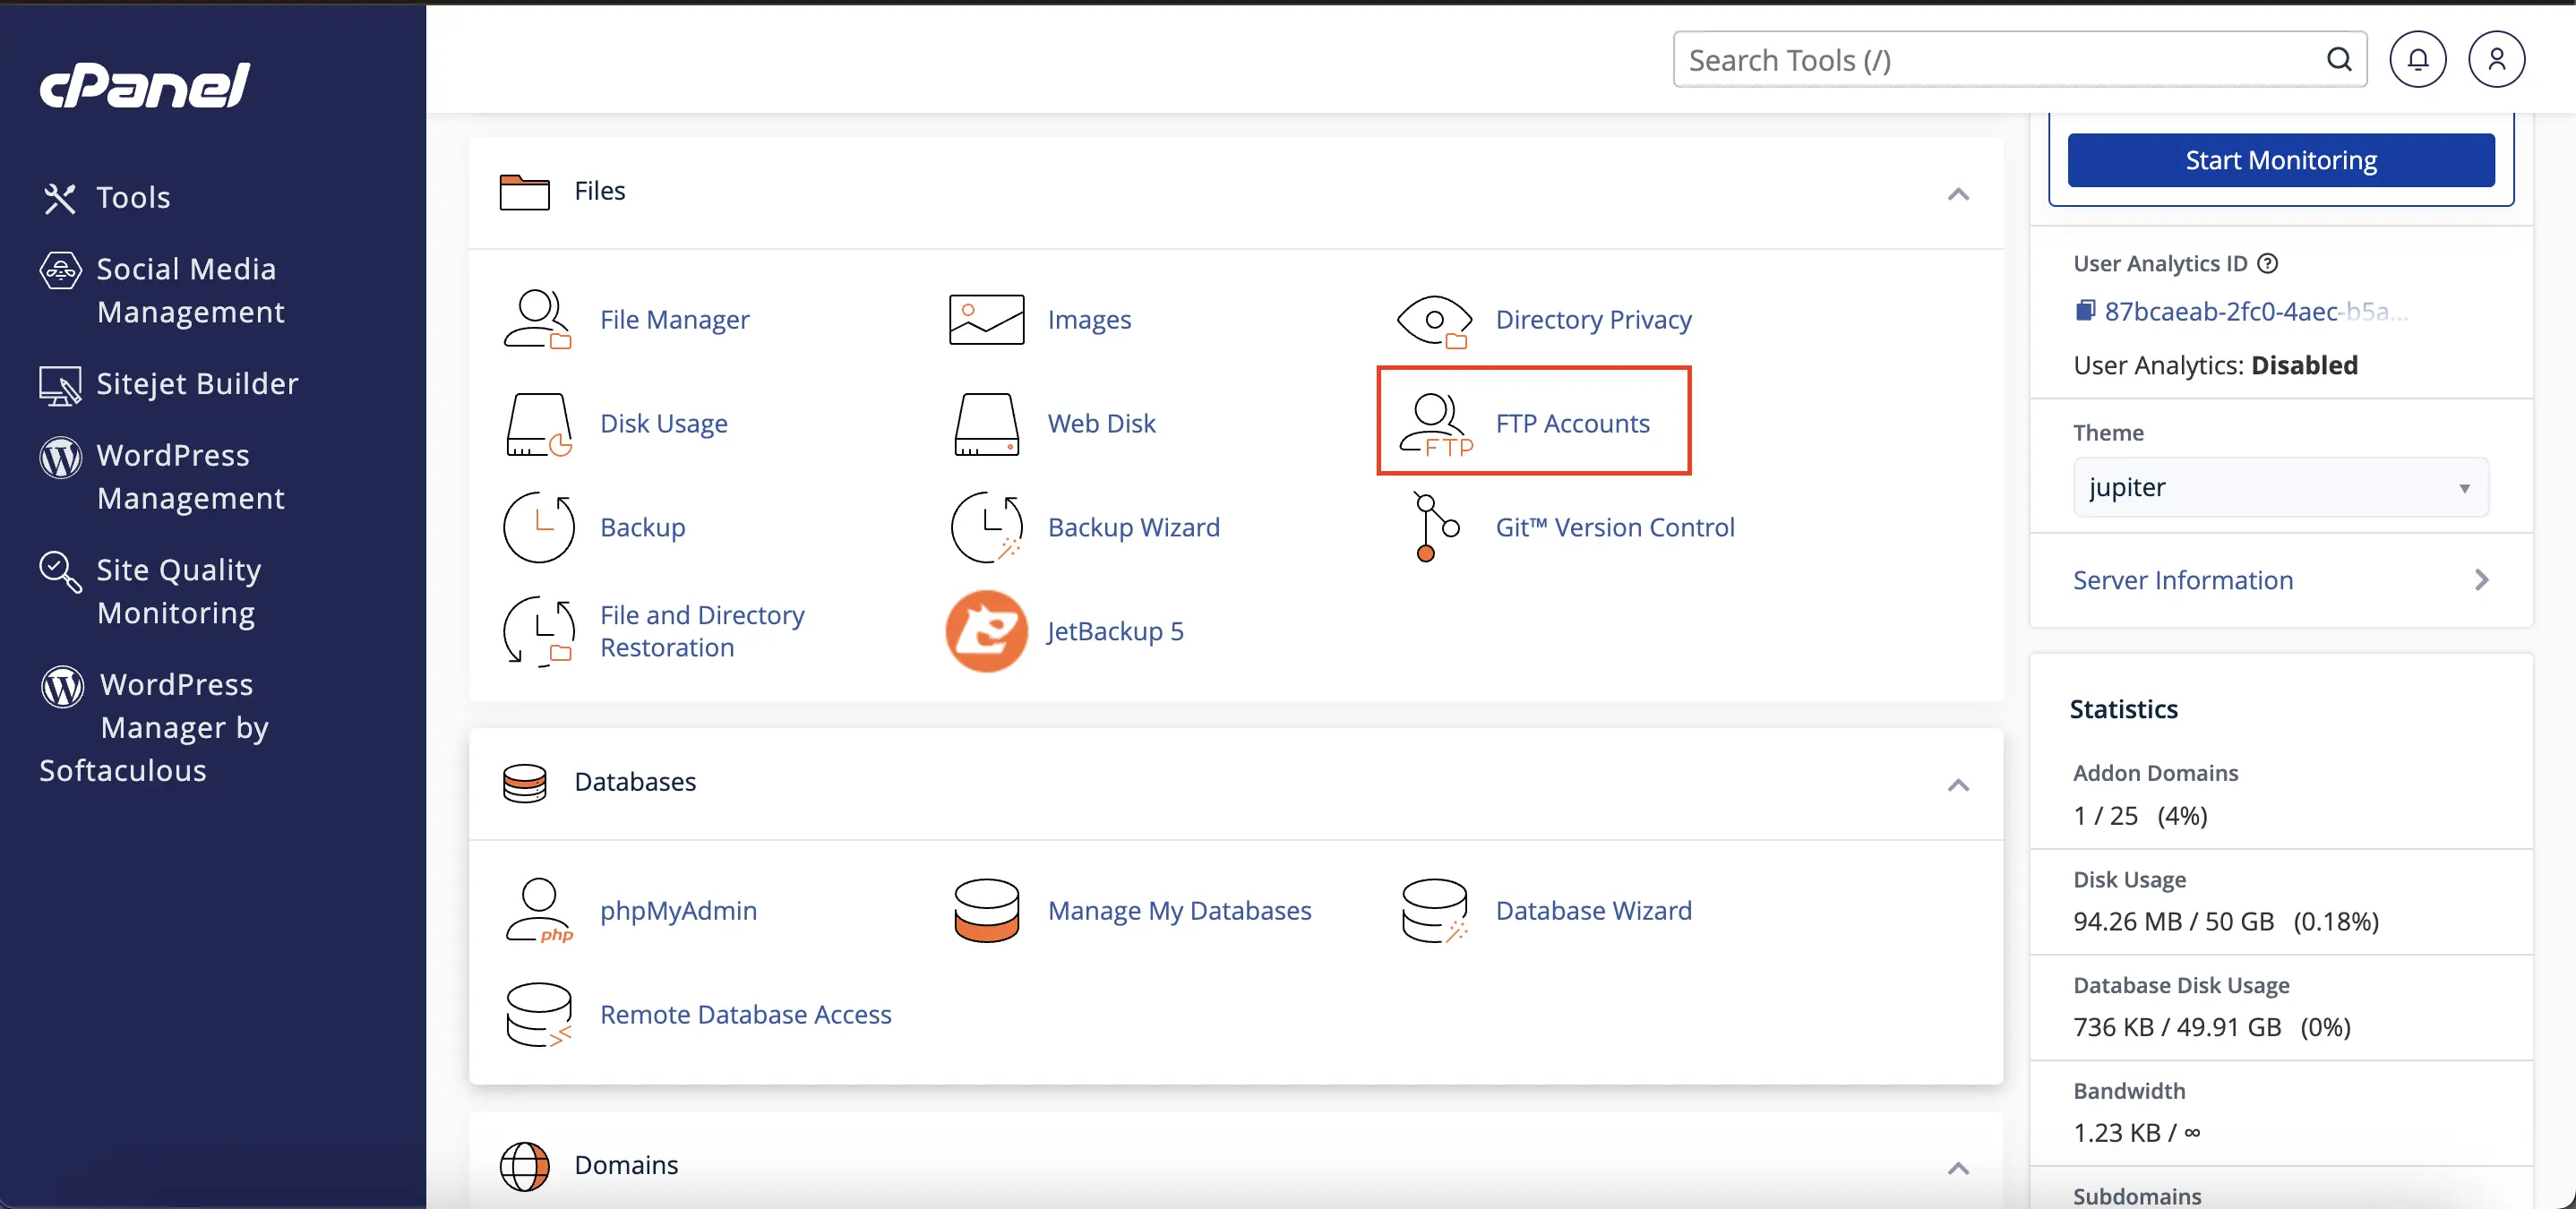Click the Search Tools input field
Viewport: 2576px width, 1209px height.
(2019, 60)
